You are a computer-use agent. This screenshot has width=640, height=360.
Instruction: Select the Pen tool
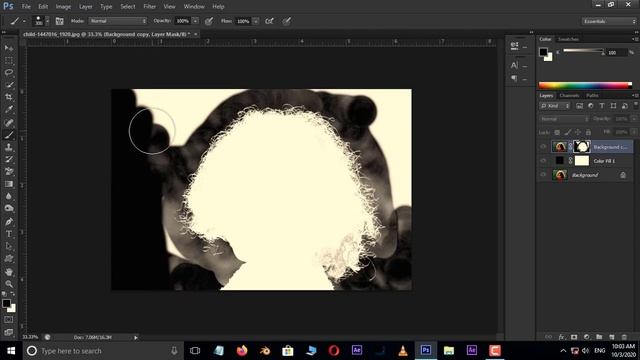pyautogui.click(x=9, y=222)
